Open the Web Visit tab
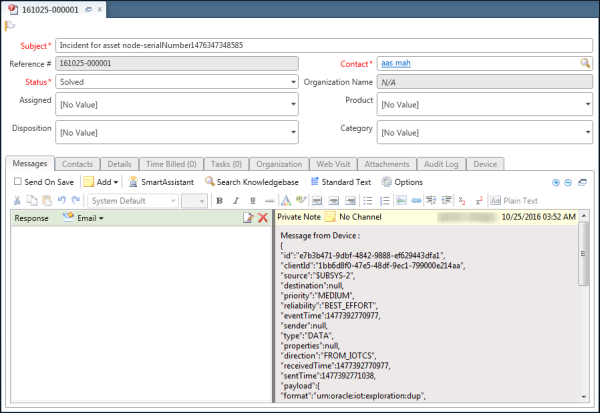600x413 pixels. pos(333,164)
